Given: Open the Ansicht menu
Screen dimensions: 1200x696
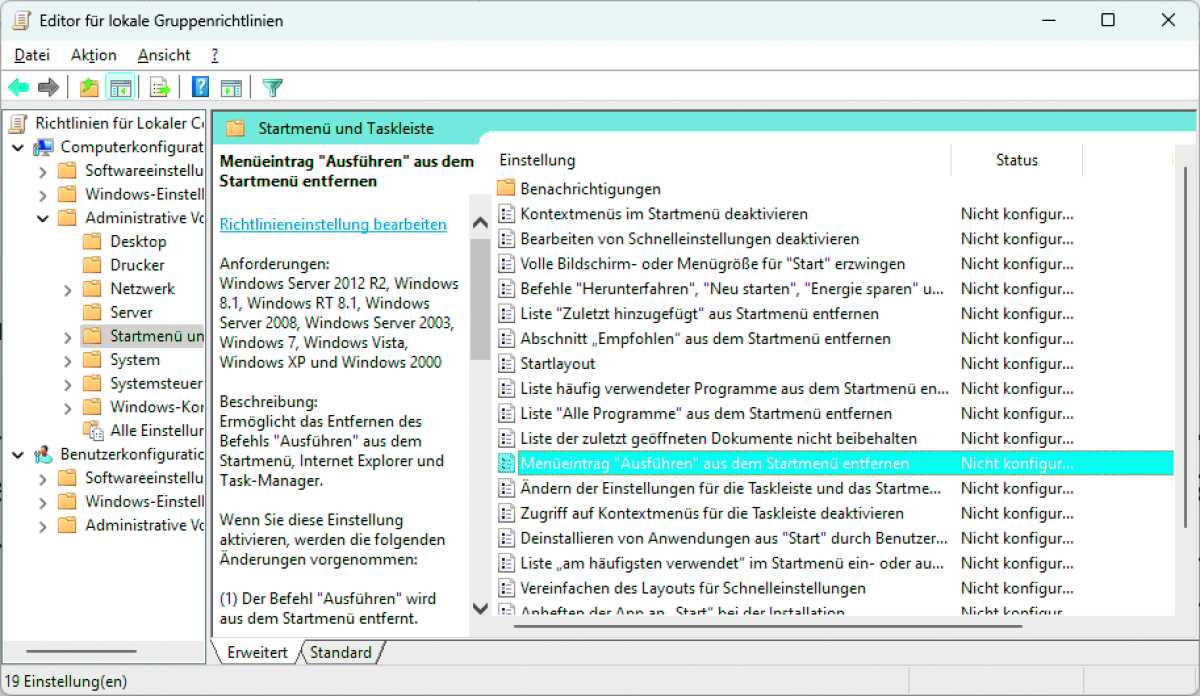Looking at the screenshot, I should point(164,55).
